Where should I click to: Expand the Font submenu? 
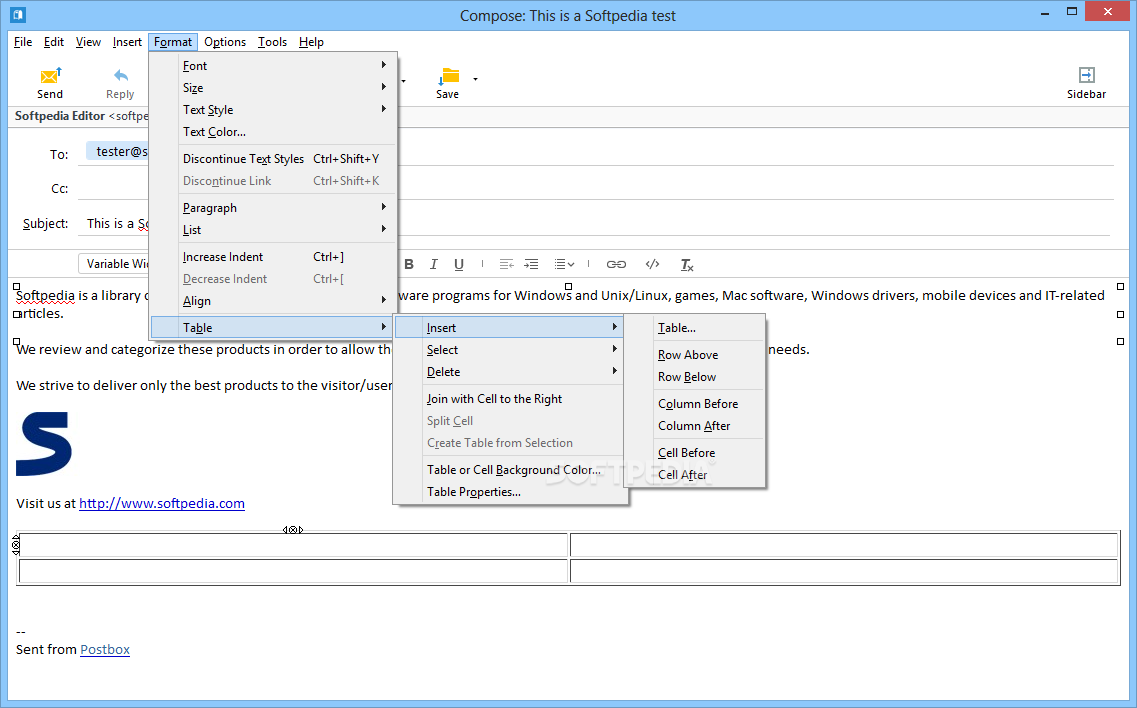click(x=288, y=65)
